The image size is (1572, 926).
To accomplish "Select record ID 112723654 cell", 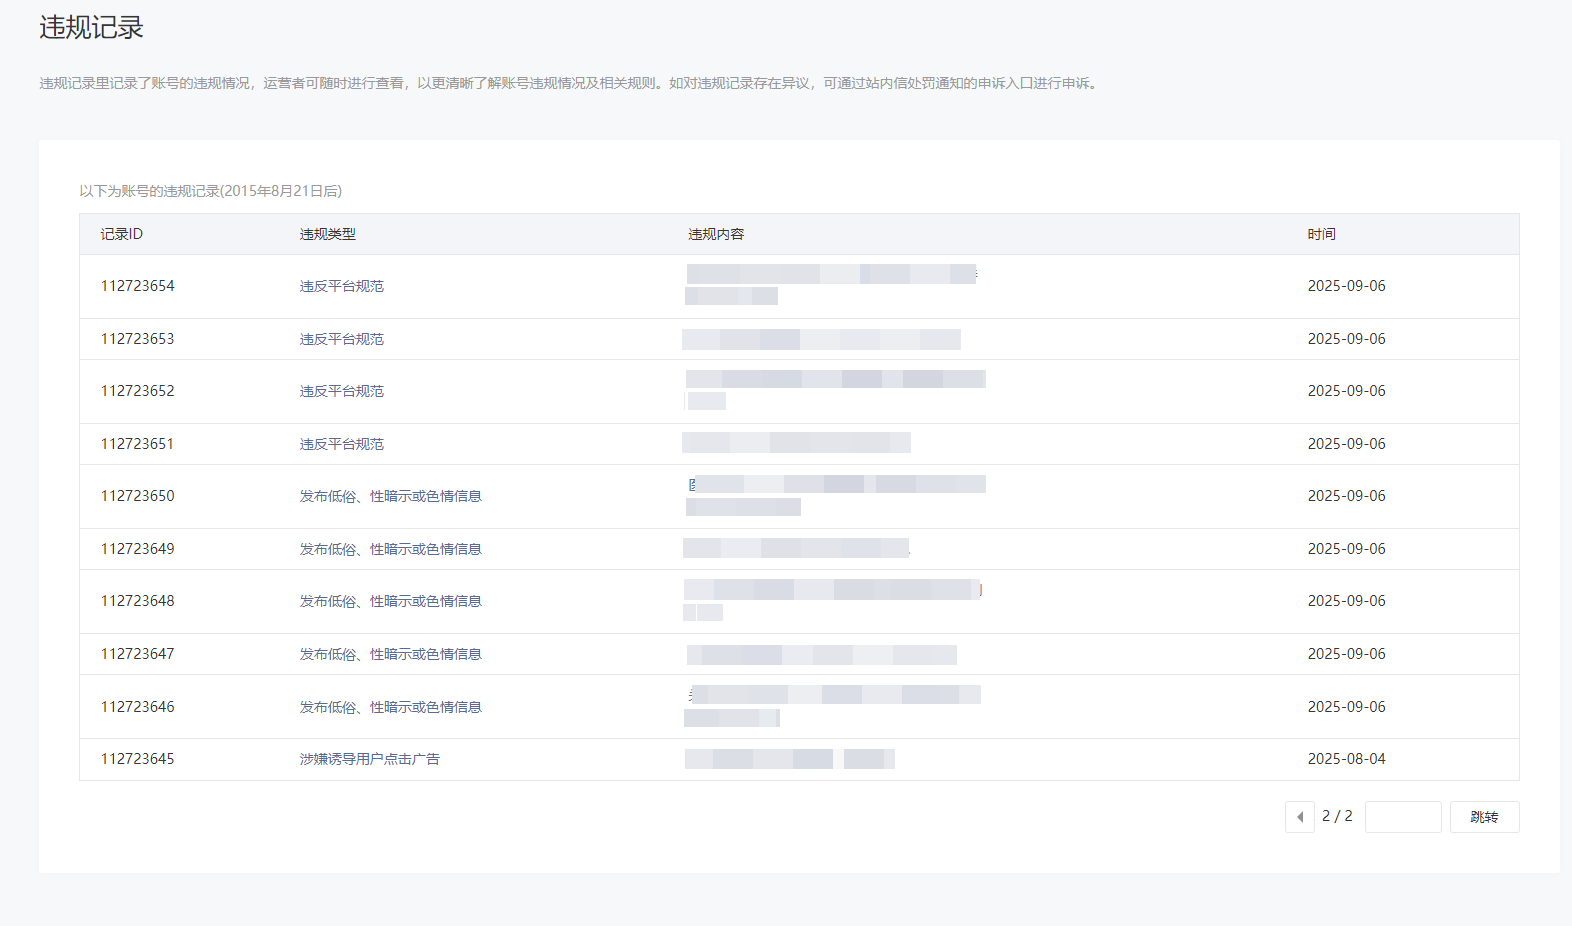I will 137,286.
